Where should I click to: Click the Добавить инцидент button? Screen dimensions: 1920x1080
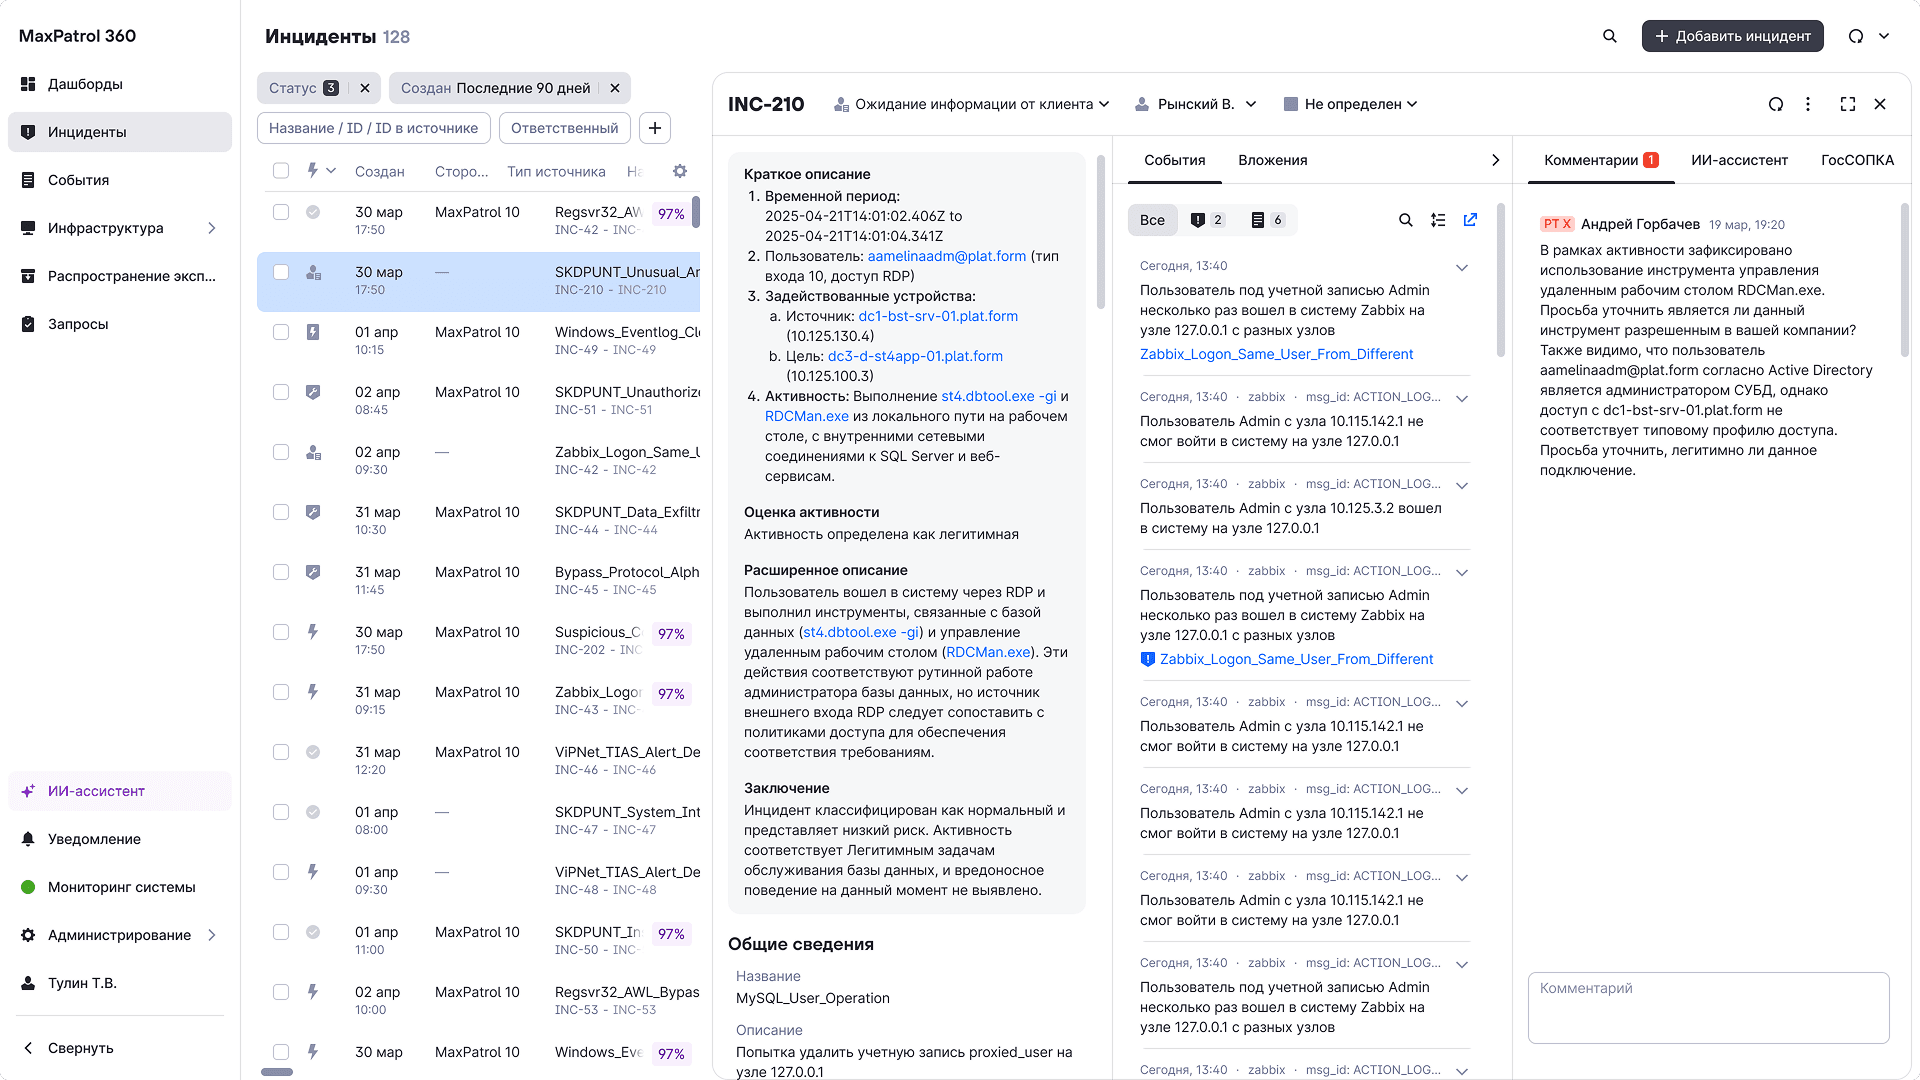click(x=1732, y=36)
